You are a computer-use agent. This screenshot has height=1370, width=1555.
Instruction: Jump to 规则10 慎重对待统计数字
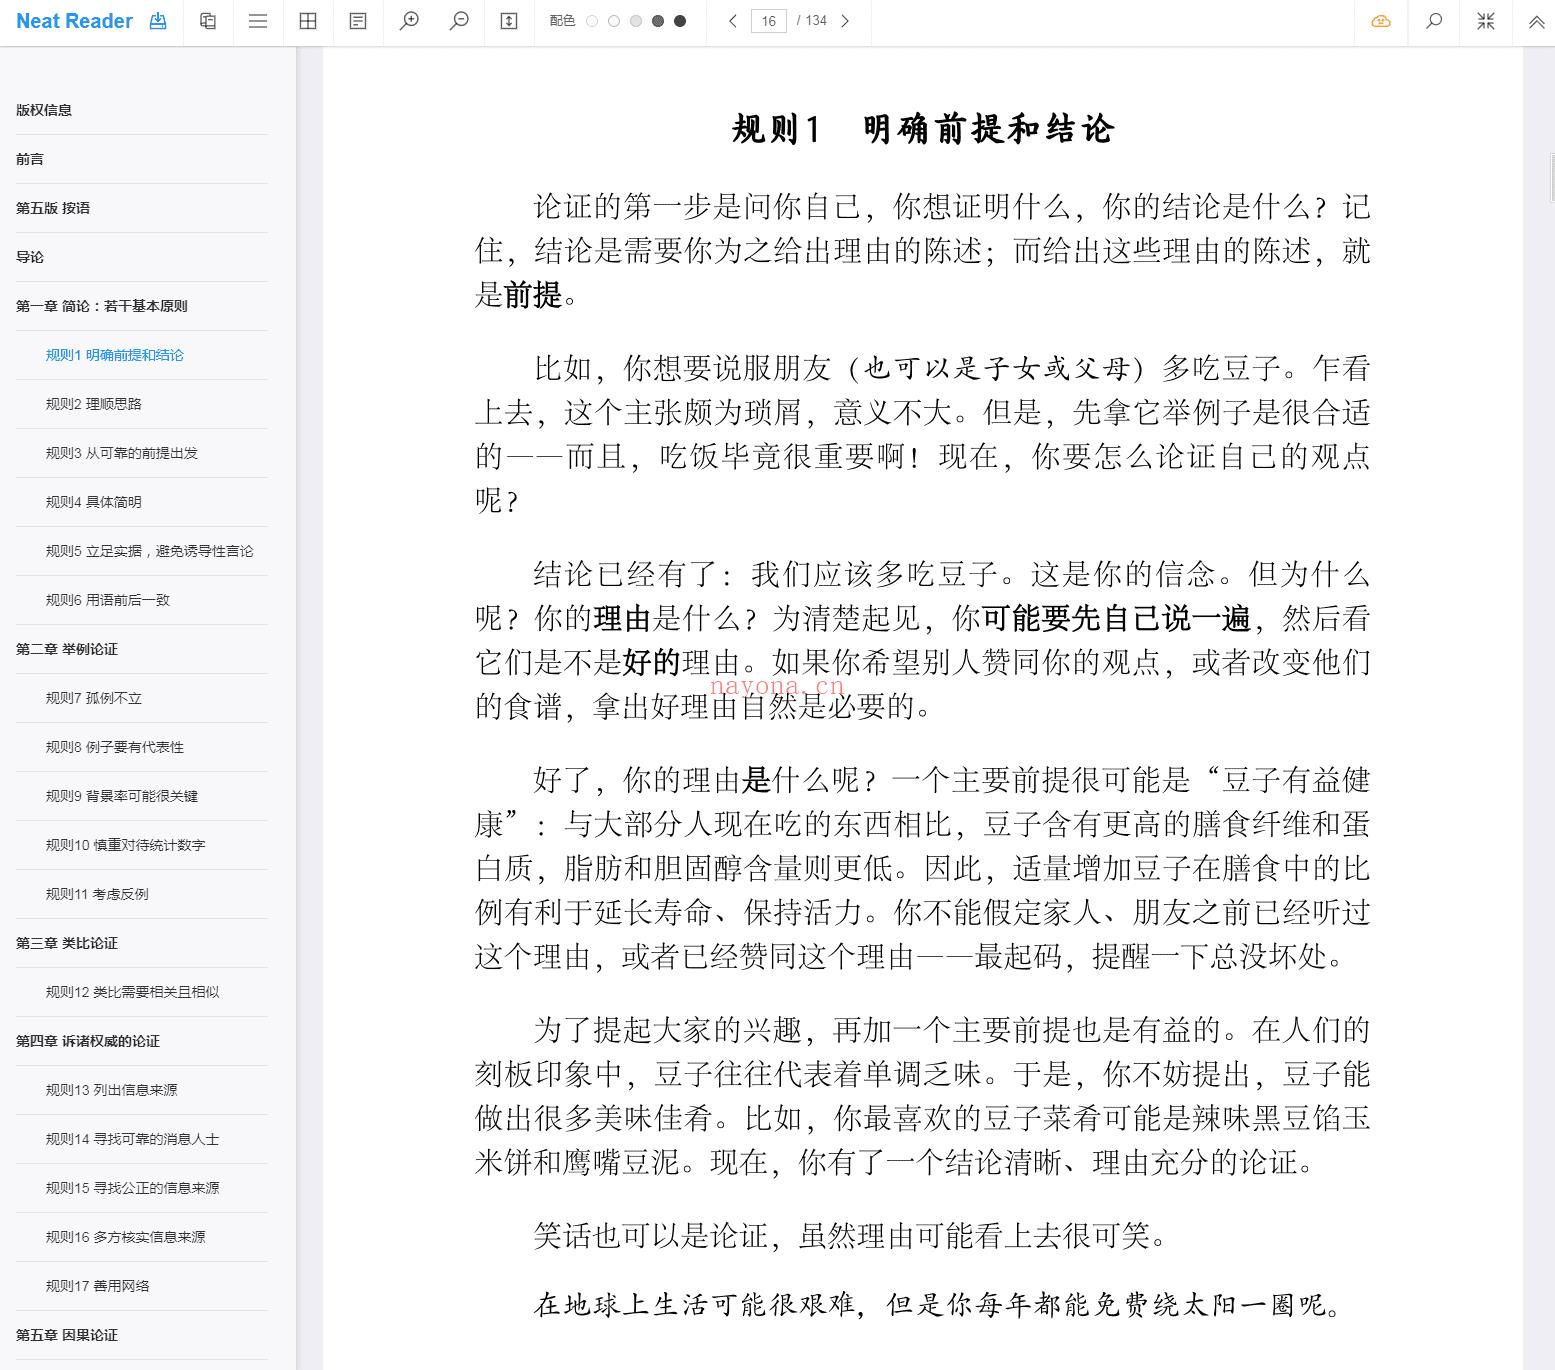tap(126, 845)
